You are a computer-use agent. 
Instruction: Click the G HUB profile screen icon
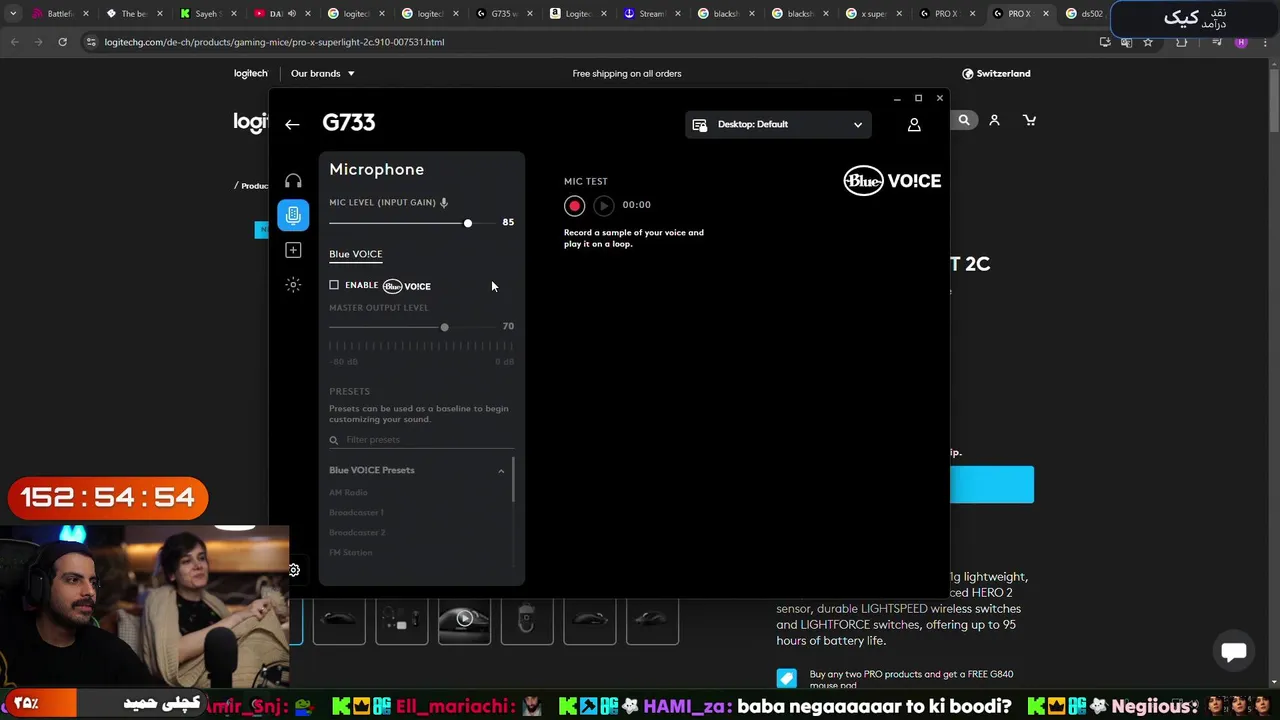click(699, 124)
